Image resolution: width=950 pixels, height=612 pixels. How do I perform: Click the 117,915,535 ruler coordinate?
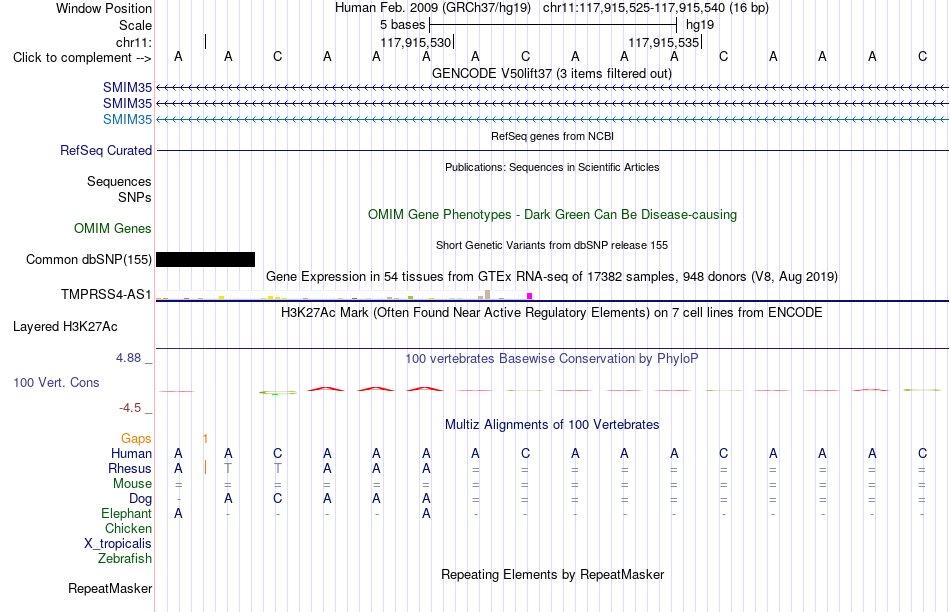click(664, 42)
